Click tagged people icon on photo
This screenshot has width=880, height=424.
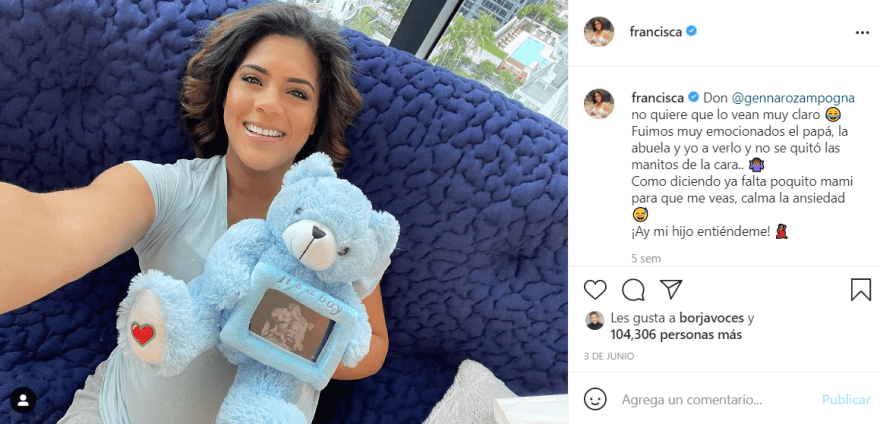click(x=23, y=400)
